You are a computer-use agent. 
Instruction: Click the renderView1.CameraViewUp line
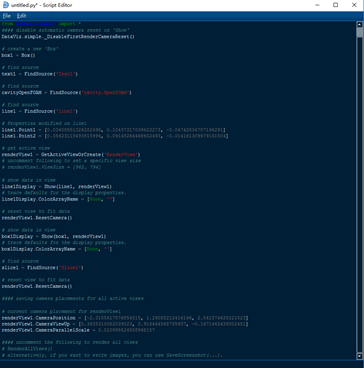(125, 324)
